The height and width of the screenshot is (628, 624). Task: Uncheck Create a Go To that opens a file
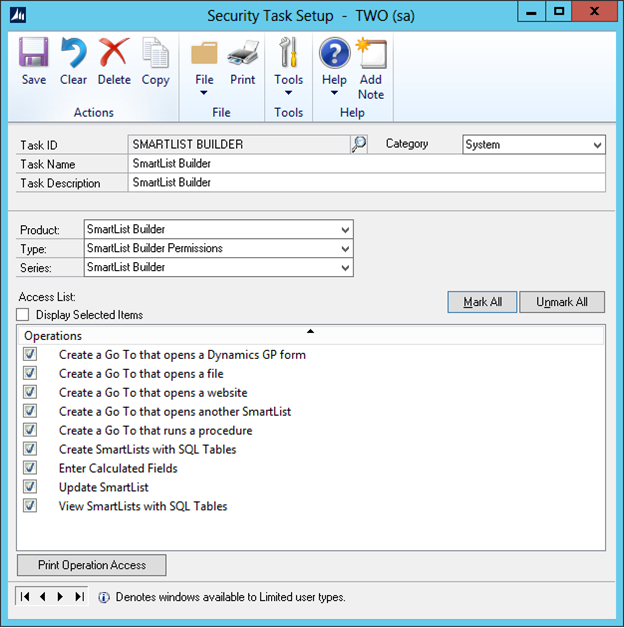[30, 373]
